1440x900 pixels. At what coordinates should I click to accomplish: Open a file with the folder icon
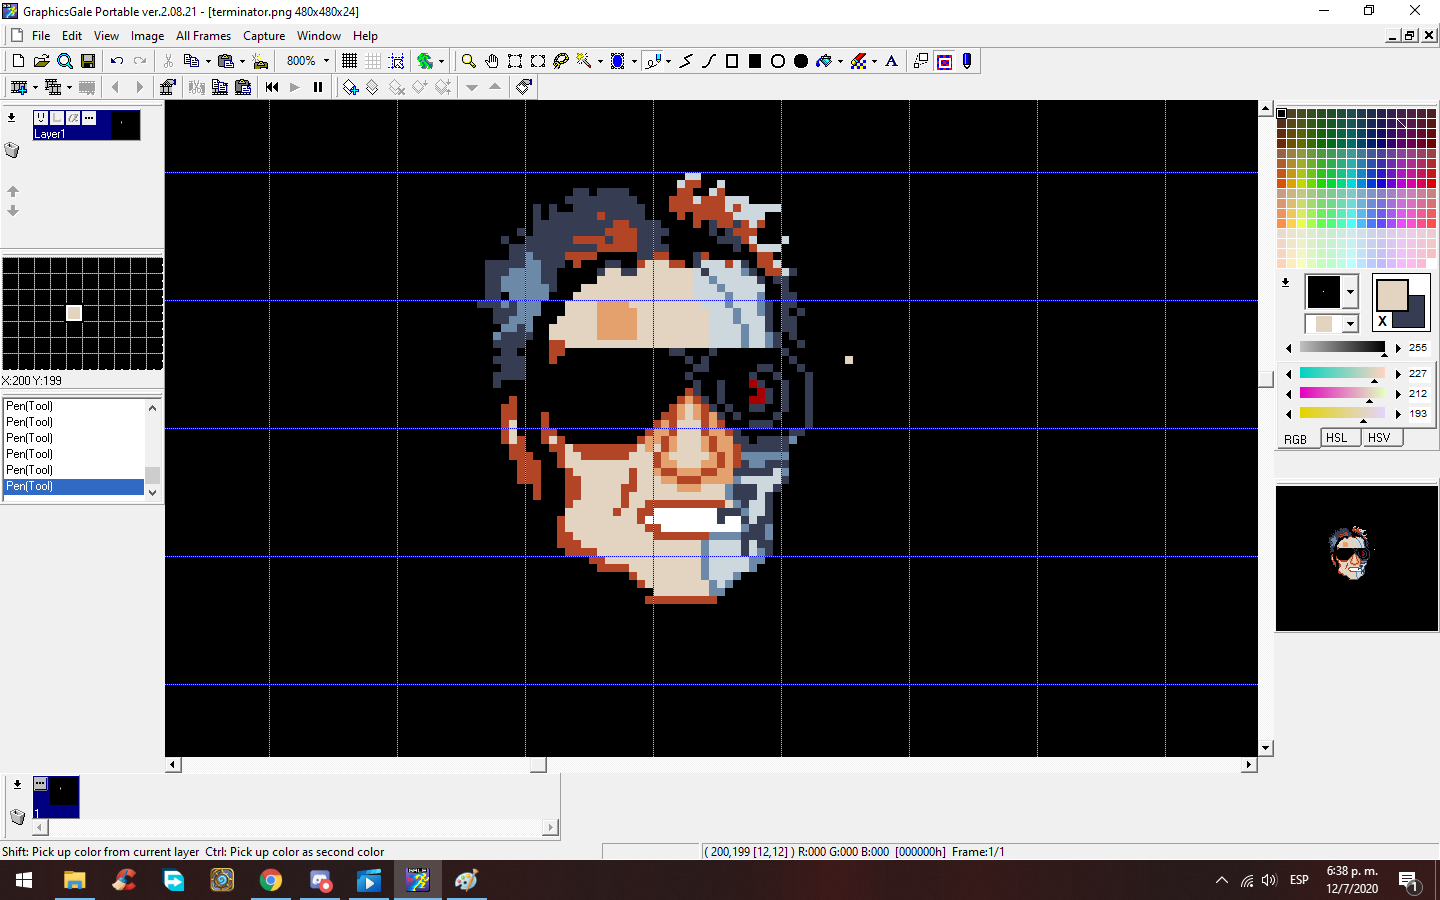[x=41, y=61]
